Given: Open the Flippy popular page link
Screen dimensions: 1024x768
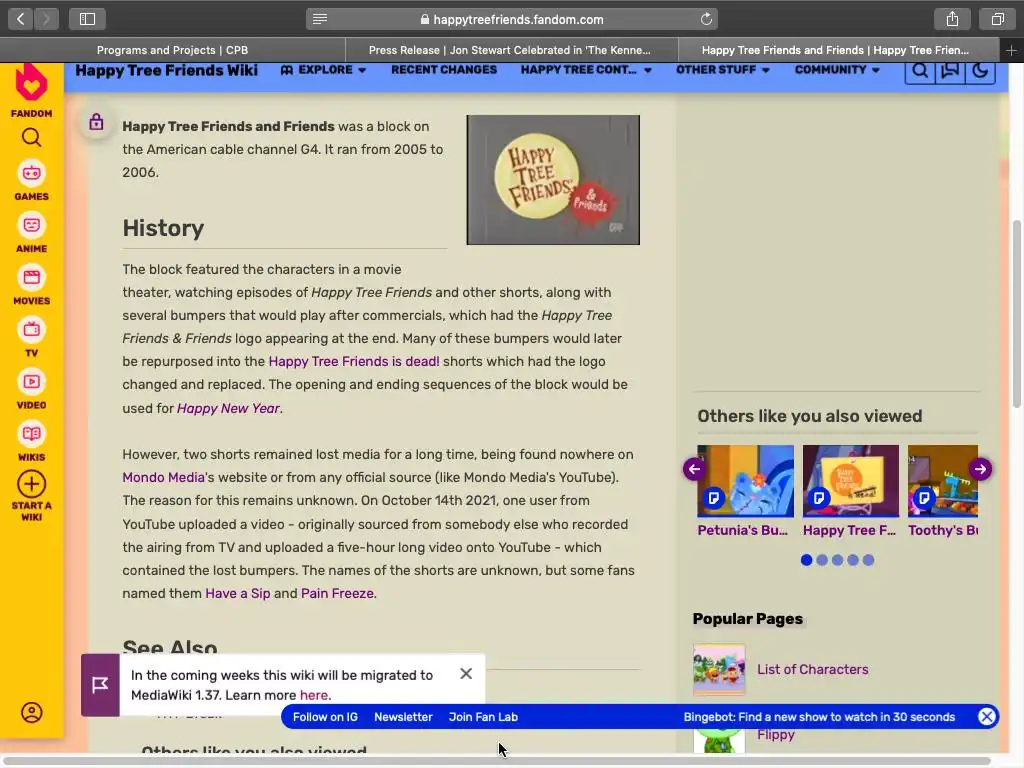Looking at the screenshot, I should (776, 735).
